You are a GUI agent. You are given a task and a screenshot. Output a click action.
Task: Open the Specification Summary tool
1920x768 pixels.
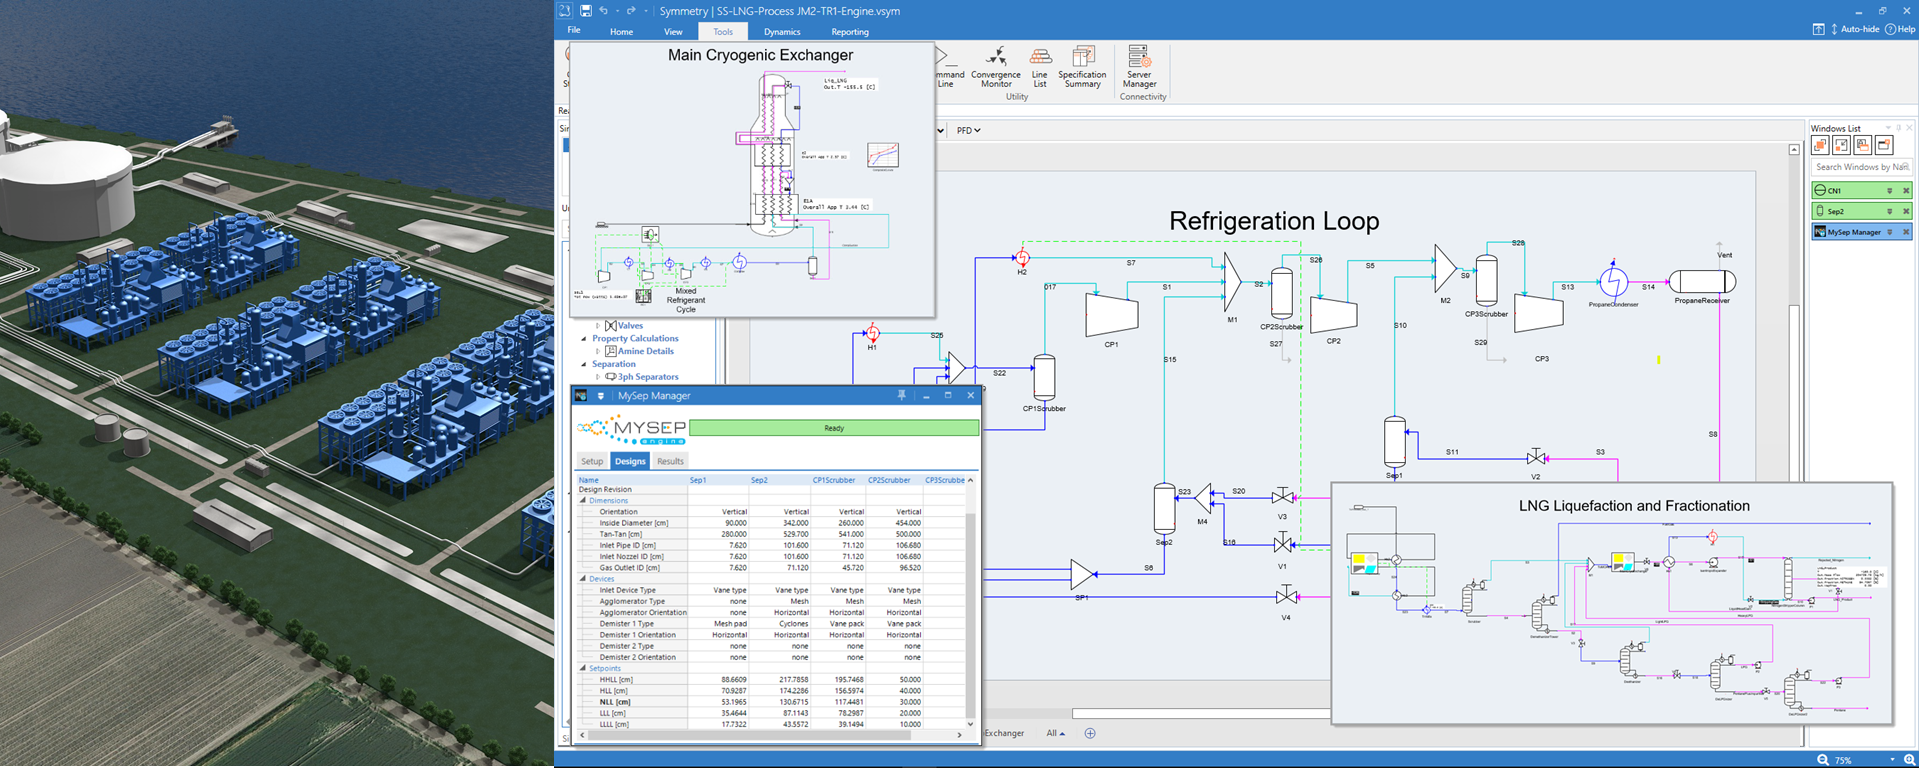pyautogui.click(x=1082, y=67)
